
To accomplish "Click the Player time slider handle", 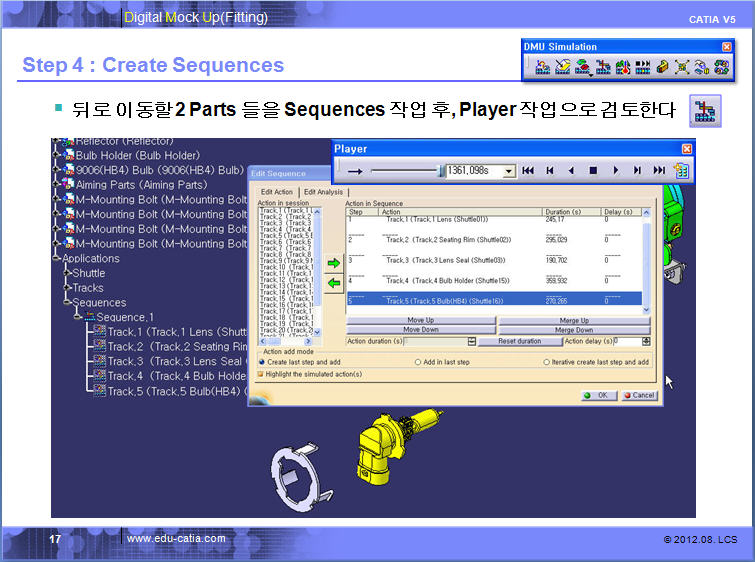I will point(439,171).
